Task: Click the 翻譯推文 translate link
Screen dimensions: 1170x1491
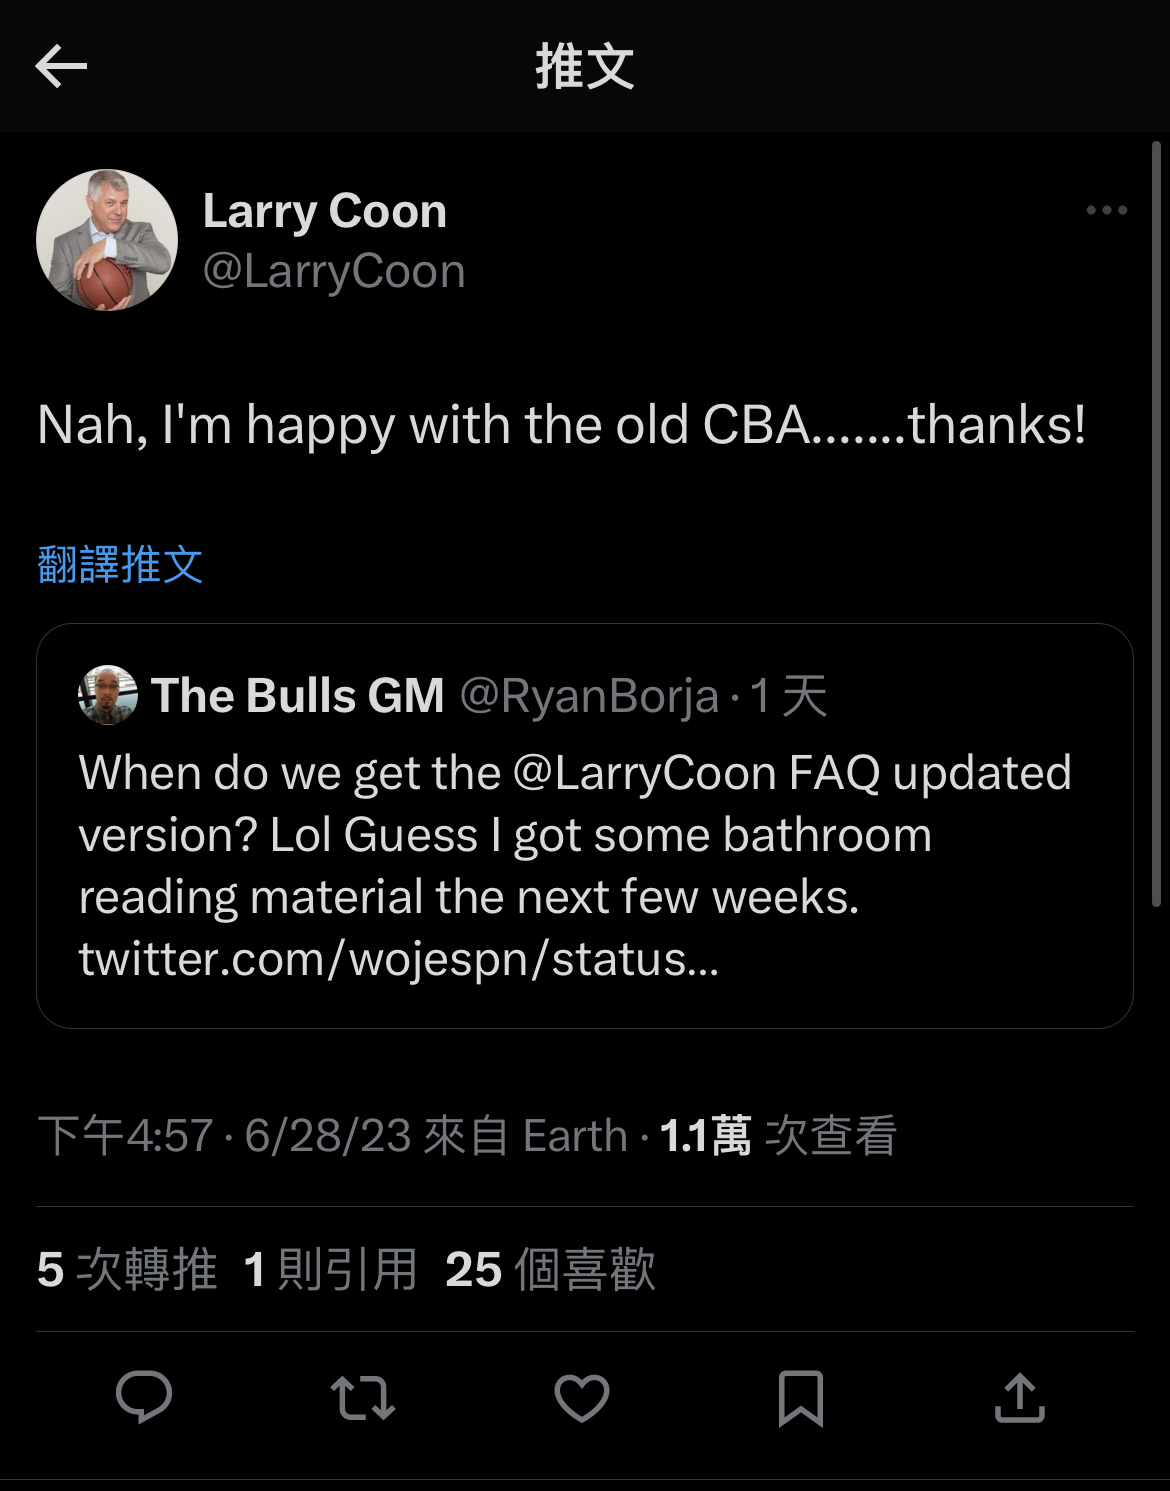Action: click(x=120, y=565)
